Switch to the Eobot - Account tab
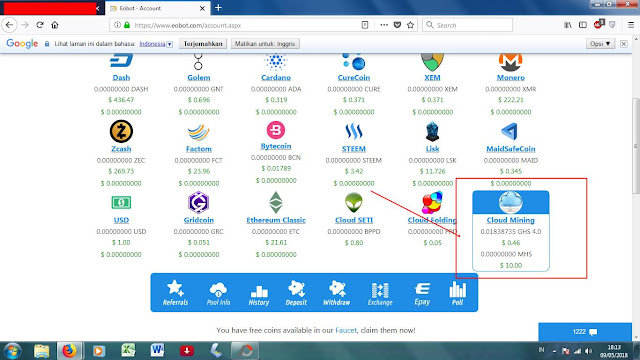Screen dimensions: 640x360 pos(157,8)
